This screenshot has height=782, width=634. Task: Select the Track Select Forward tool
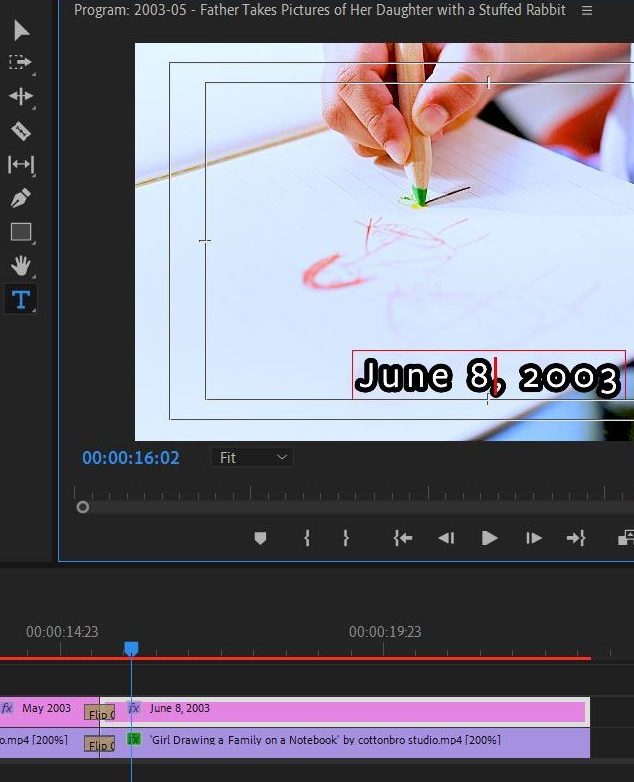(21, 62)
